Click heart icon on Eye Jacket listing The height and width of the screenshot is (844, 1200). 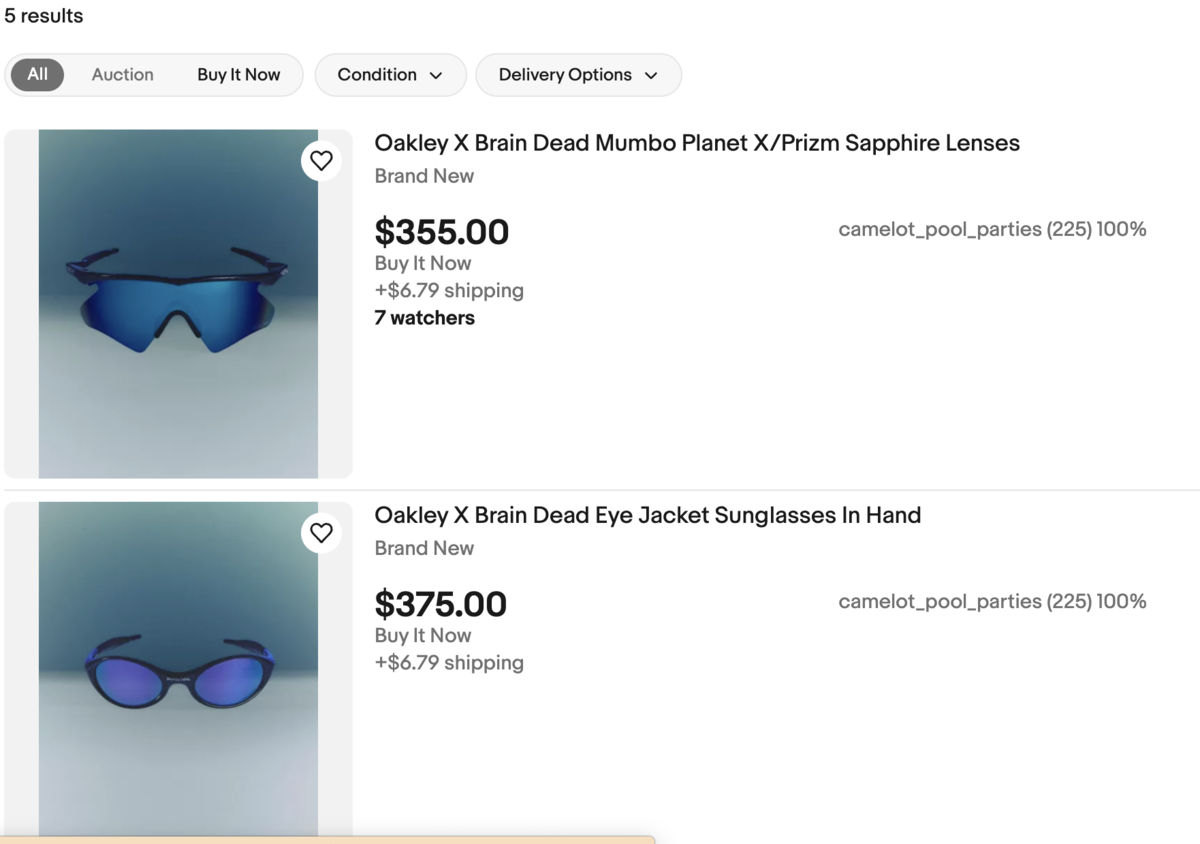click(x=321, y=533)
